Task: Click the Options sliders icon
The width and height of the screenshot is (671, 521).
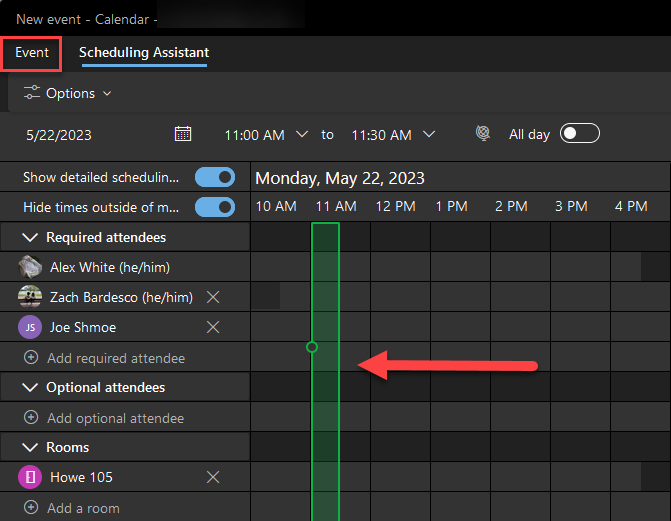Action: [32, 92]
